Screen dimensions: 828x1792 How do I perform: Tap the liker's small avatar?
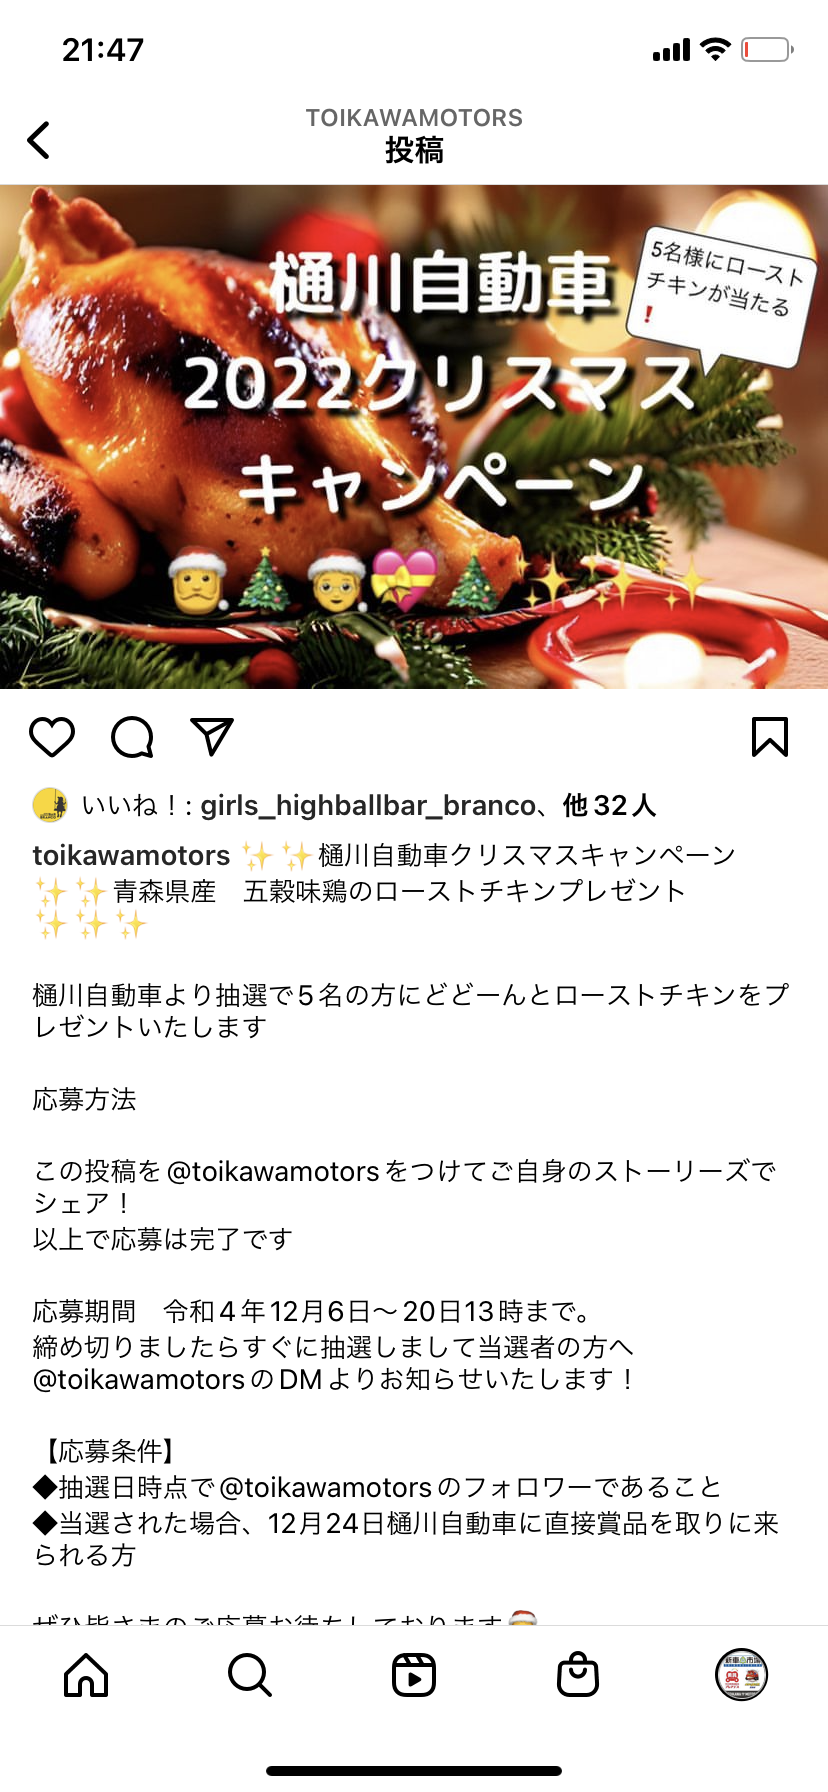click(x=50, y=805)
